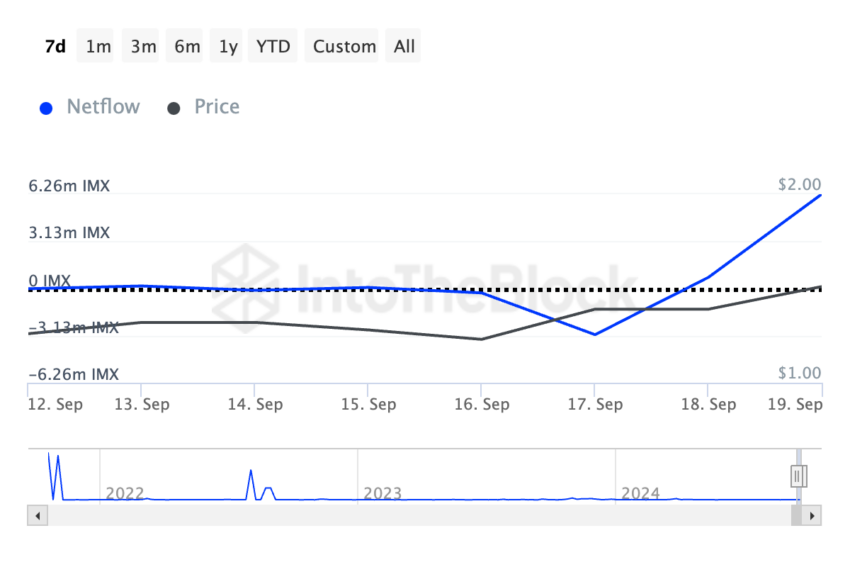Show All available history

404,46
